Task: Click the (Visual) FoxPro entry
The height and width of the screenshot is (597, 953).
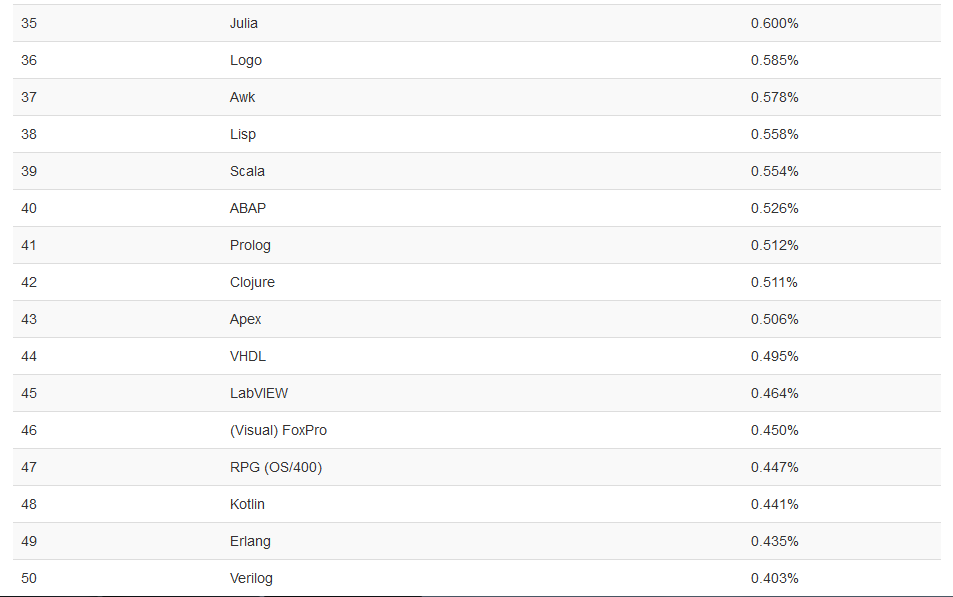Action: (x=278, y=430)
